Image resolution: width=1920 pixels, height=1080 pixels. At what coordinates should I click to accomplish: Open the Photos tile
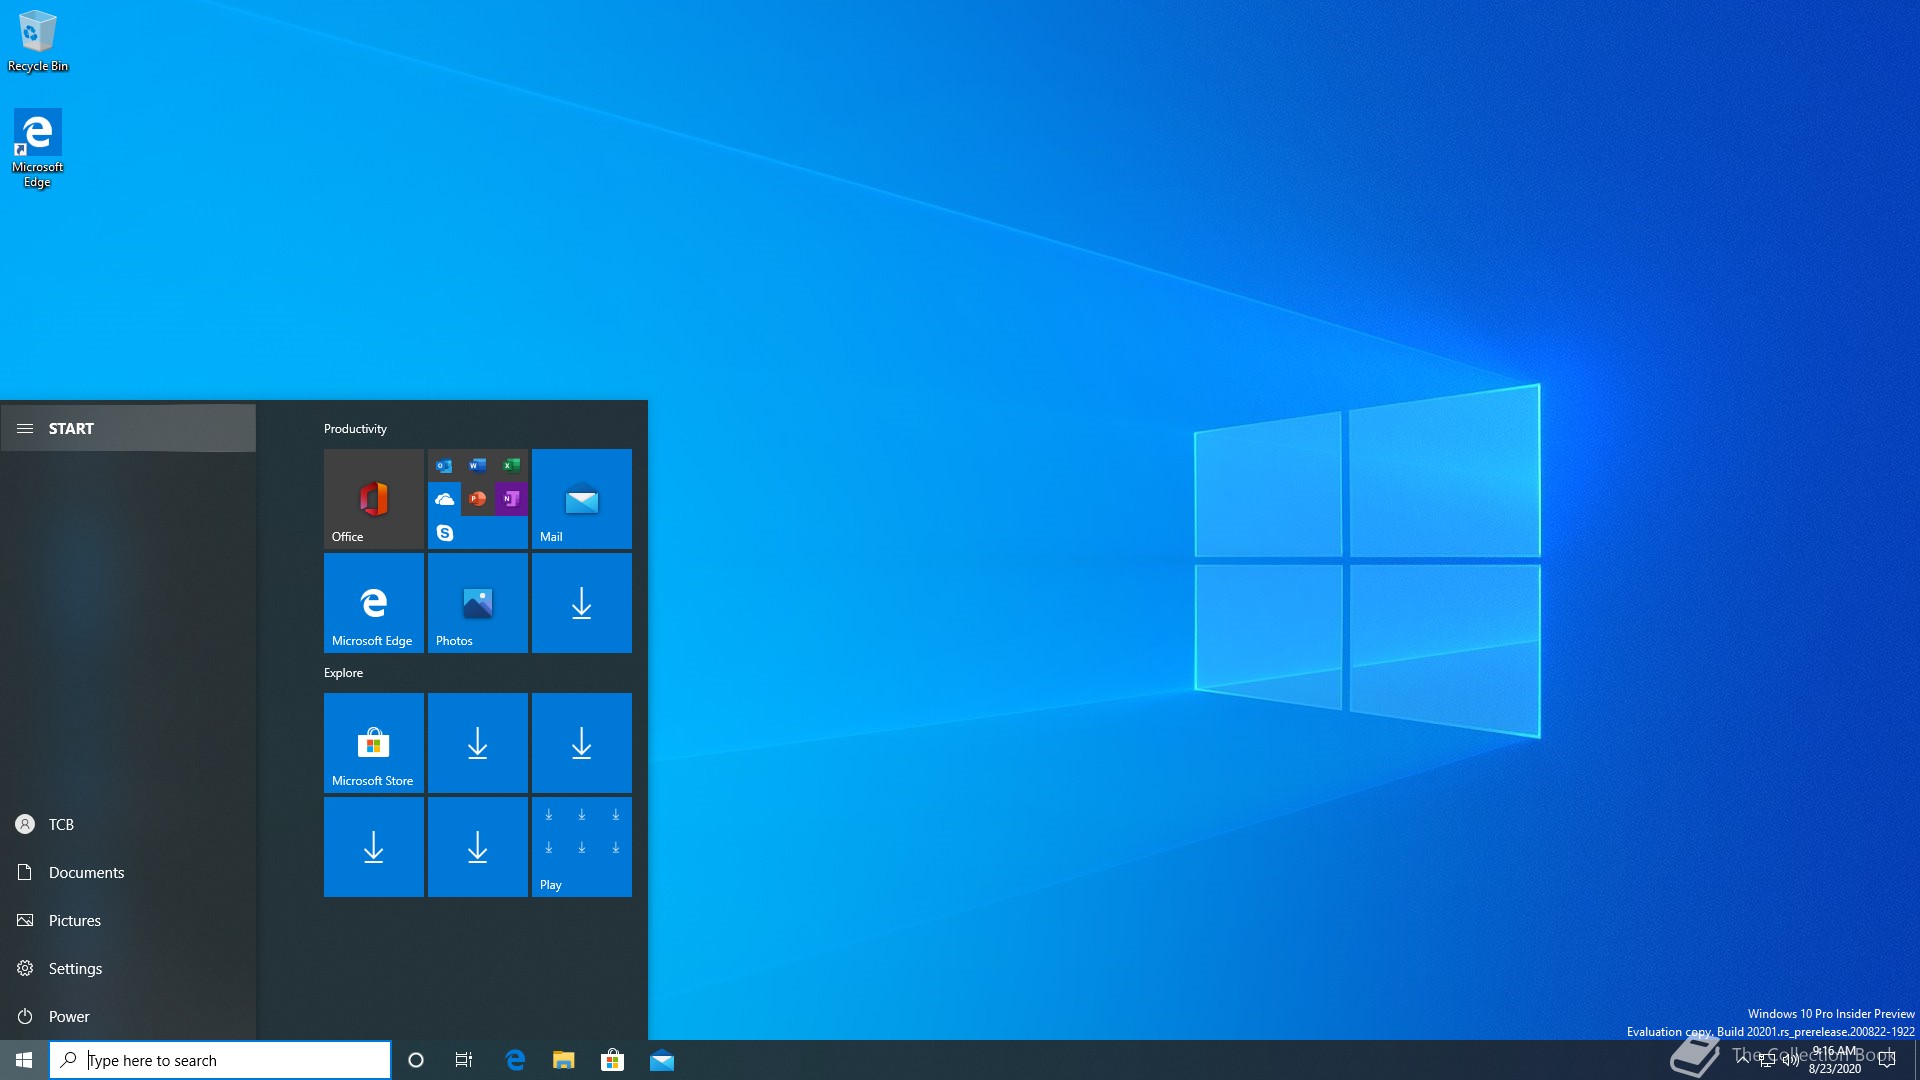(x=478, y=602)
